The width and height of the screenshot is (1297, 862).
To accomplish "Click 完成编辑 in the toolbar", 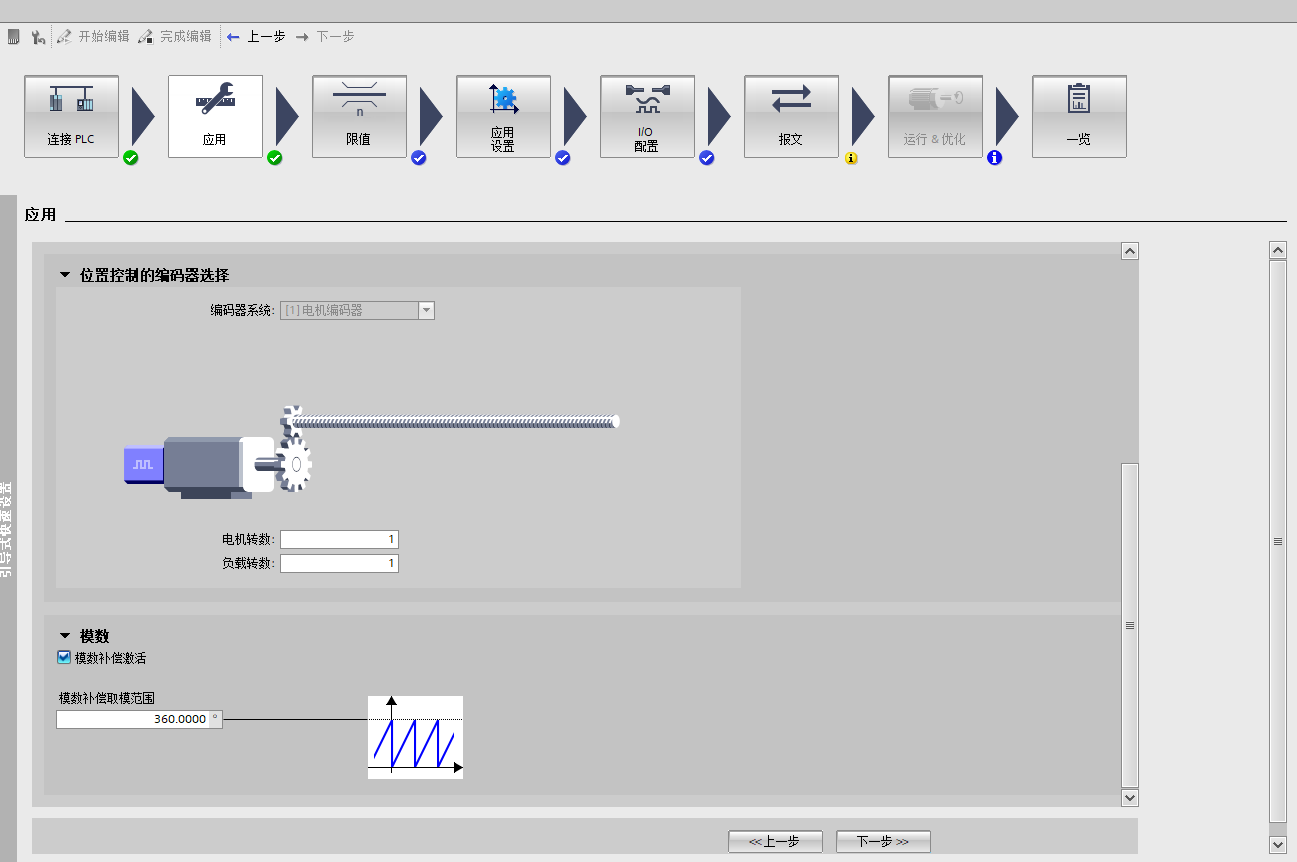I will point(175,36).
